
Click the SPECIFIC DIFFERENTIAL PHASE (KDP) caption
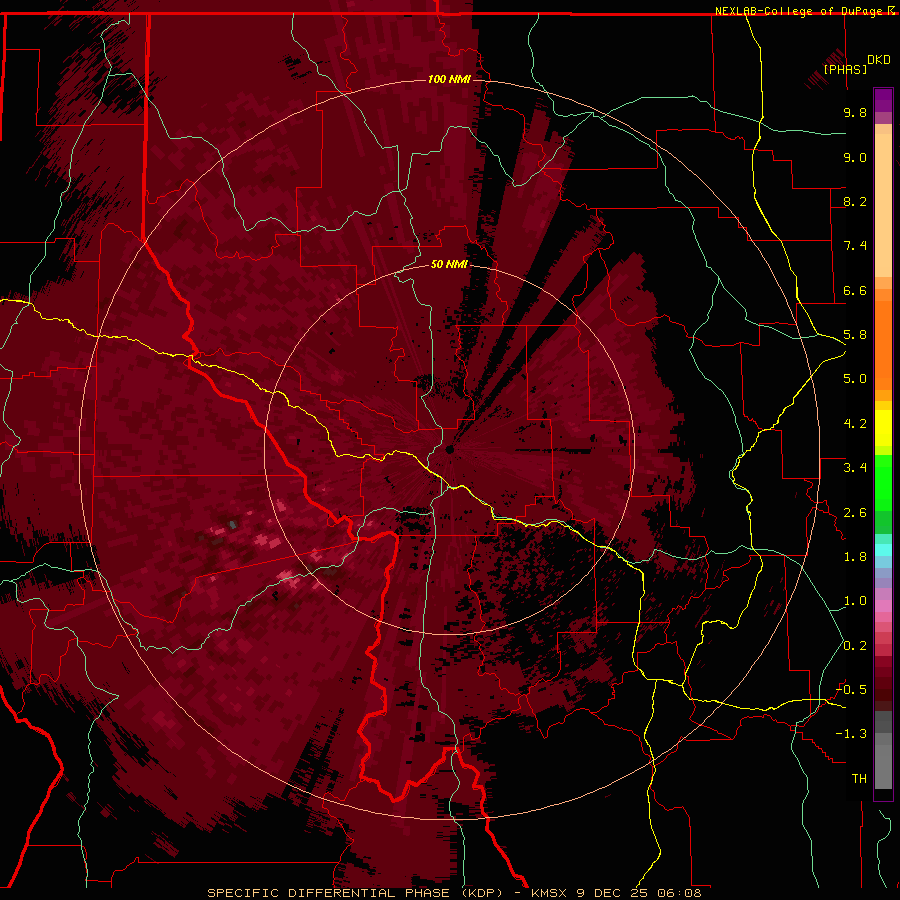click(x=355, y=893)
